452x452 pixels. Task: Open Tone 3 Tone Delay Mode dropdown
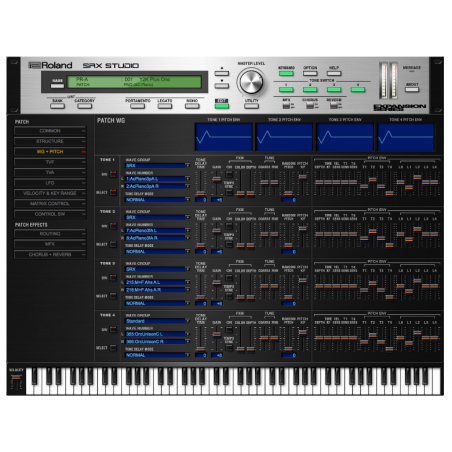pyautogui.click(x=158, y=303)
